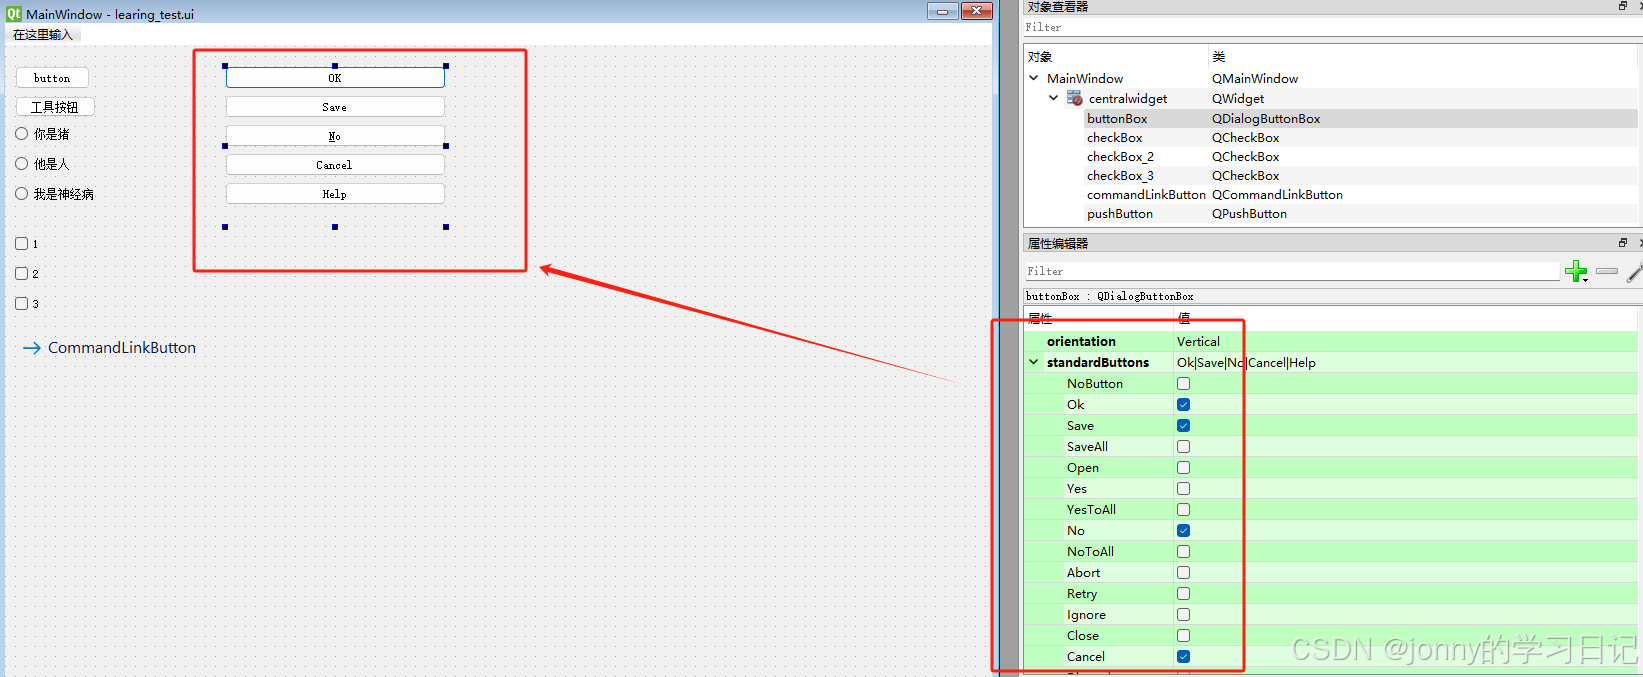Image resolution: width=1643 pixels, height=677 pixels.
Task: Check the YesToAll checkbox
Action: [x=1183, y=509]
